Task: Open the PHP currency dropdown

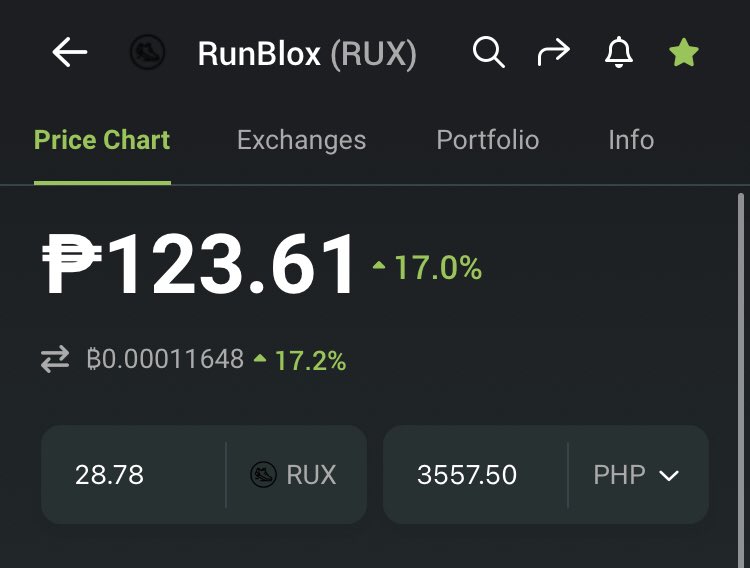Action: coord(636,475)
